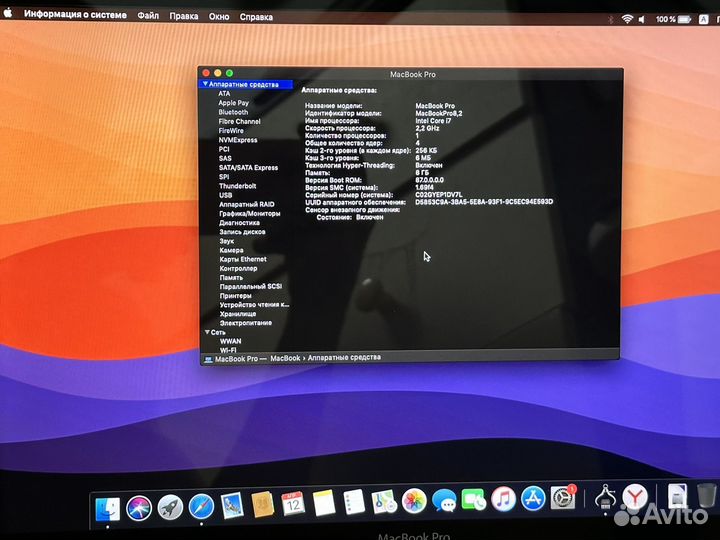This screenshot has height=540, width=720.
Task: Click System Information caliper Dock icon
Action: 605,496
